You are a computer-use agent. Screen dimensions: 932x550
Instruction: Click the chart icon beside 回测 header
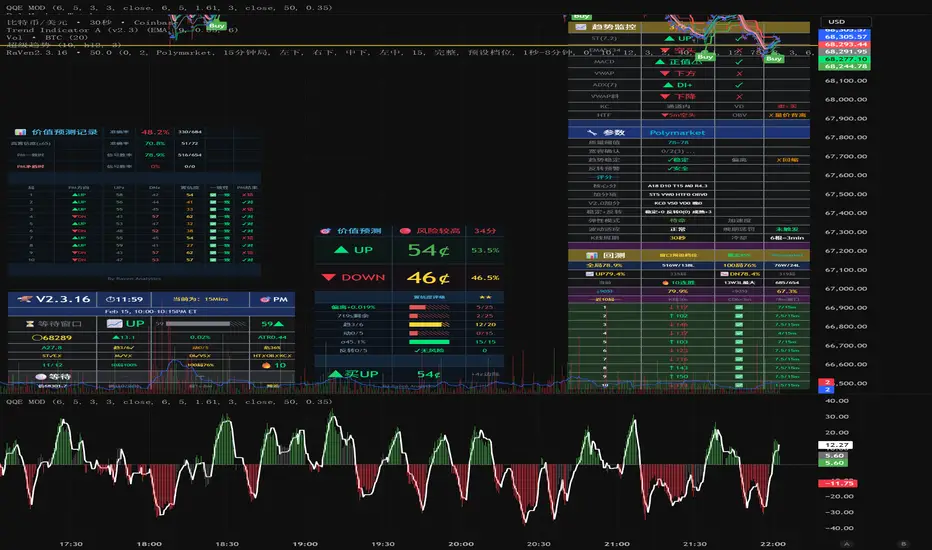(x=591, y=255)
